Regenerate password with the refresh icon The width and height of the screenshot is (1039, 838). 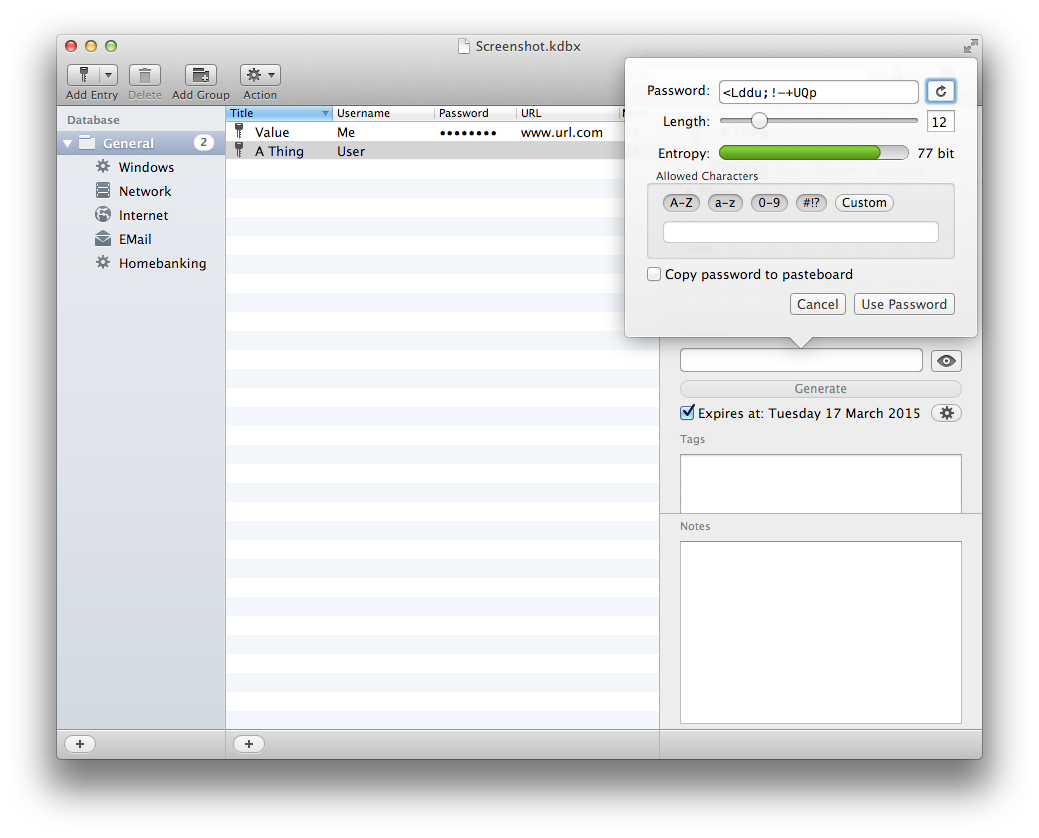(x=940, y=92)
